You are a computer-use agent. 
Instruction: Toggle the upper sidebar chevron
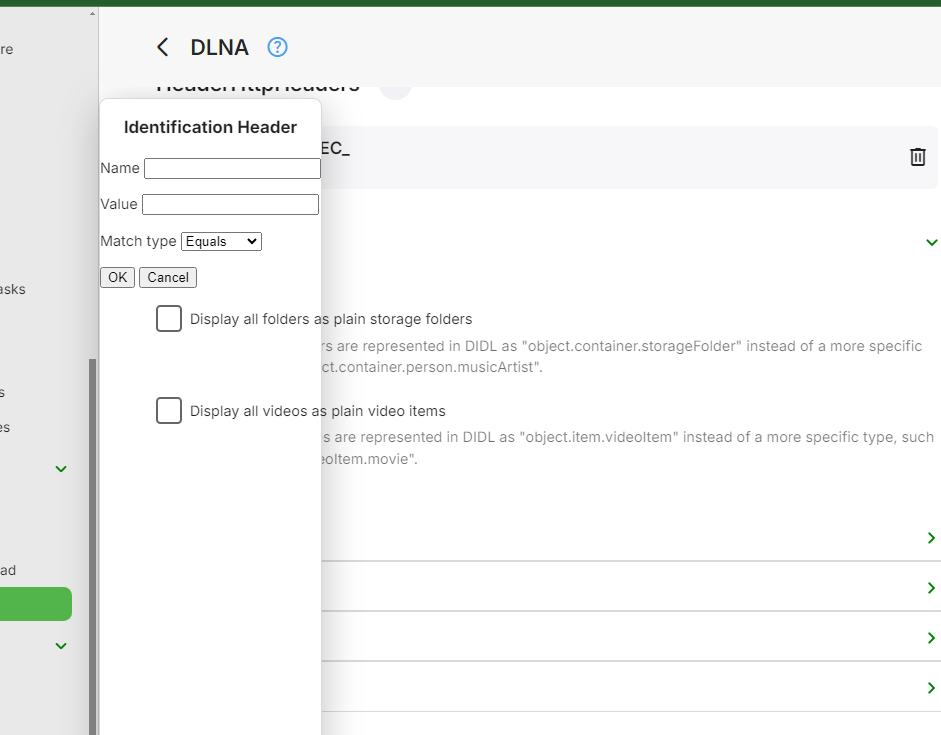61,468
